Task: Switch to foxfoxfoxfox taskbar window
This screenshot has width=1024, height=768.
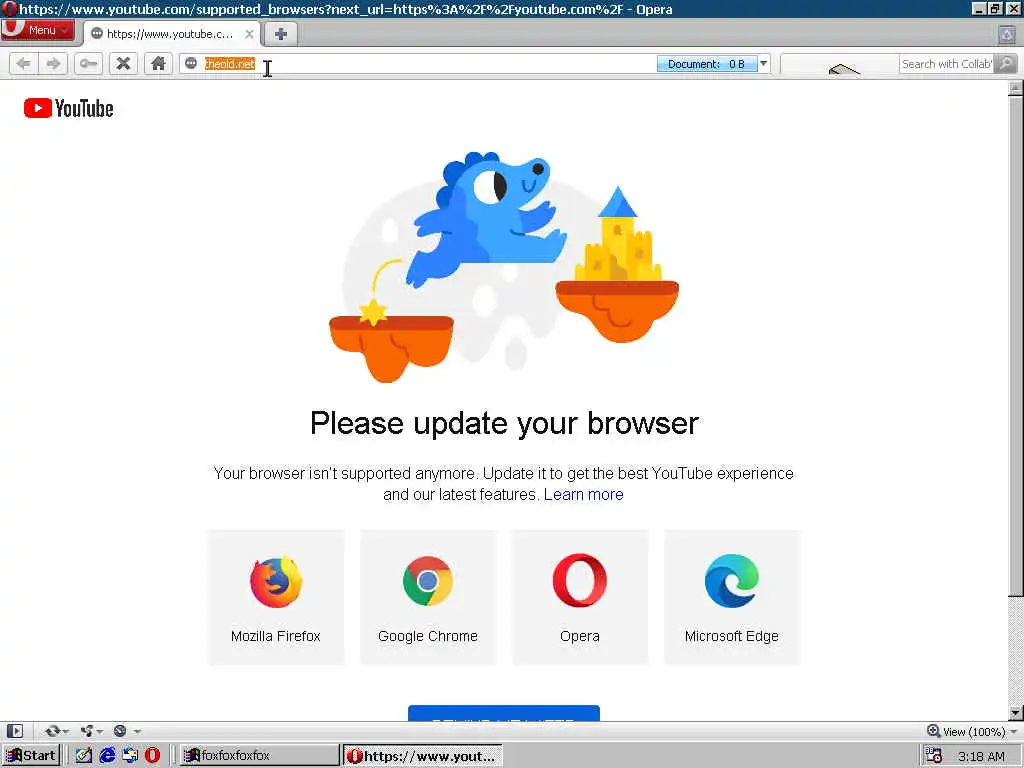Action: coord(259,756)
